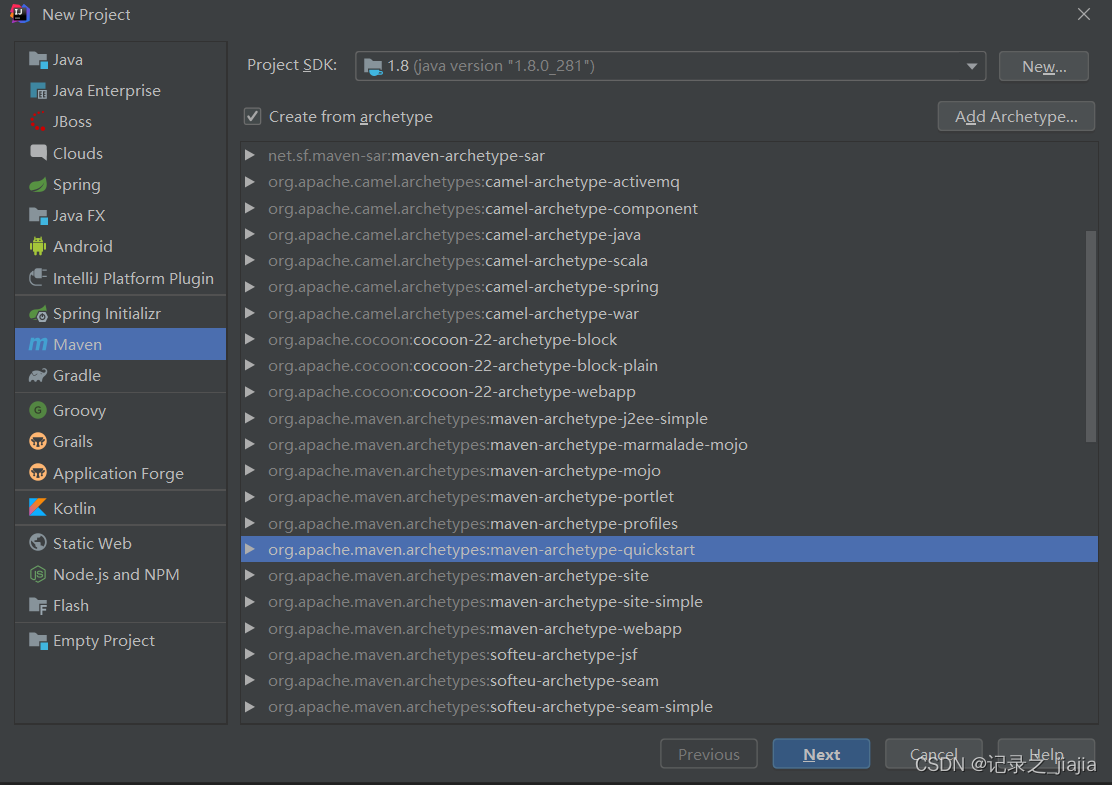Click the Previous button
The height and width of the screenshot is (785, 1112).
point(708,754)
